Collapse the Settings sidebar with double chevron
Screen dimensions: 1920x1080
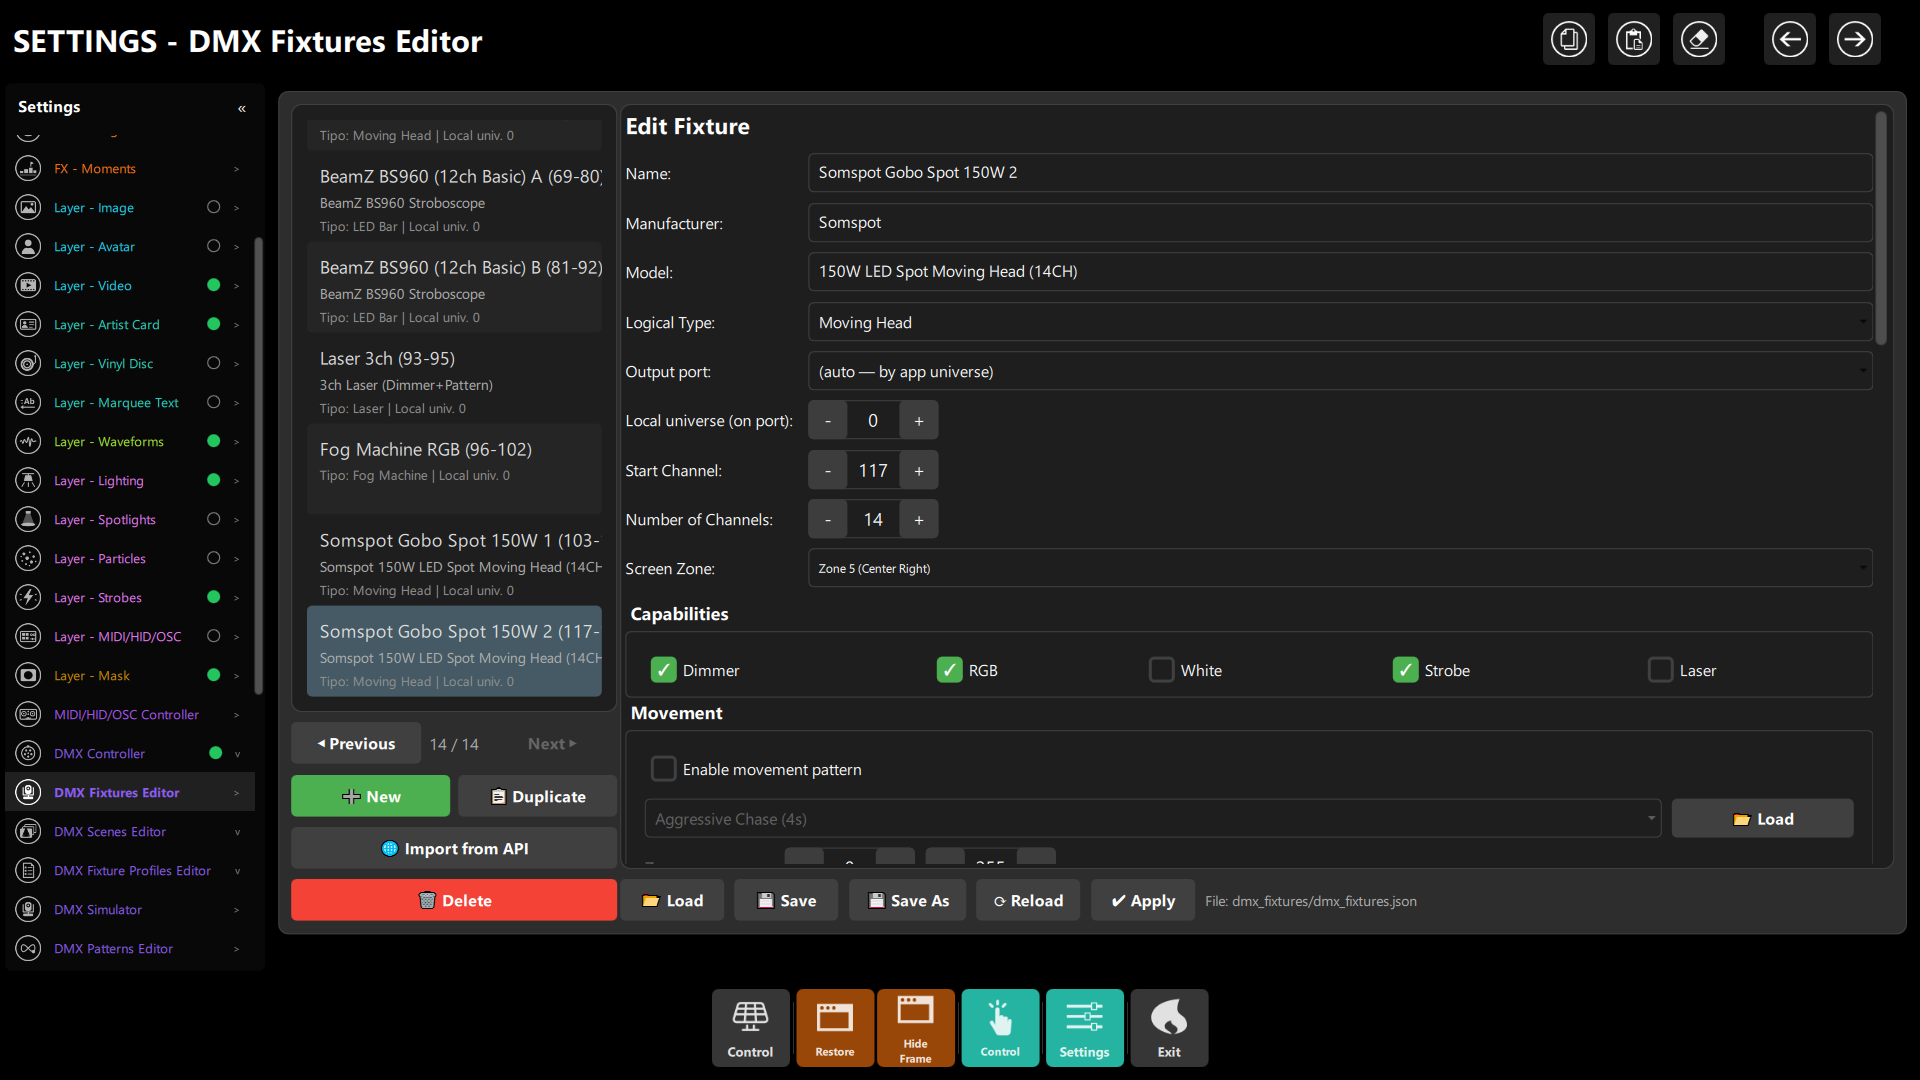242,108
